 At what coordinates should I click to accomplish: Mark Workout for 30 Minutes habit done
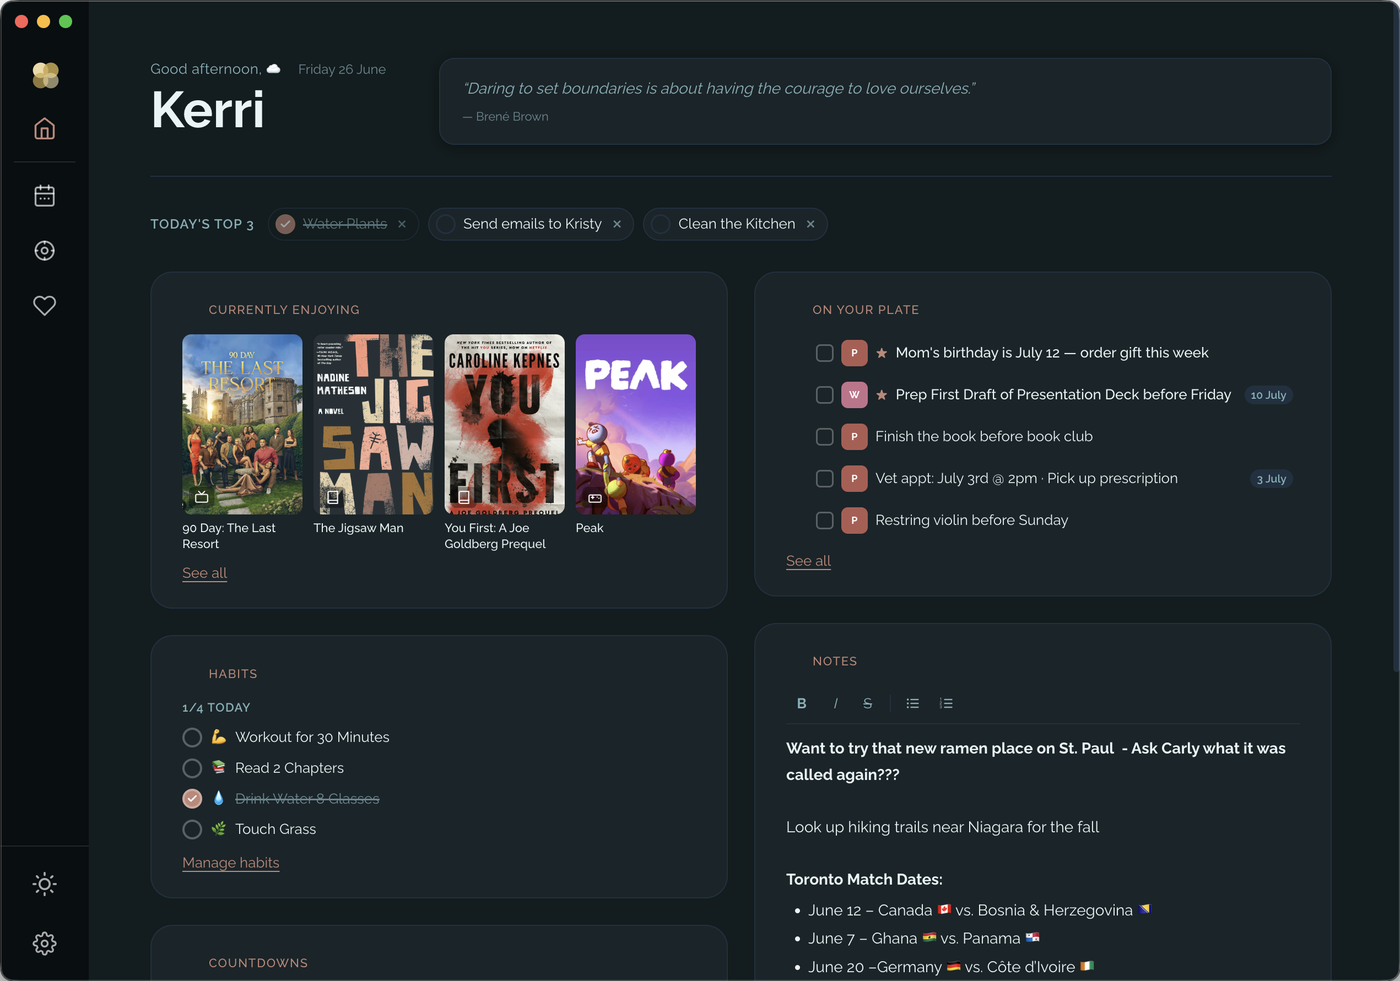click(x=192, y=737)
